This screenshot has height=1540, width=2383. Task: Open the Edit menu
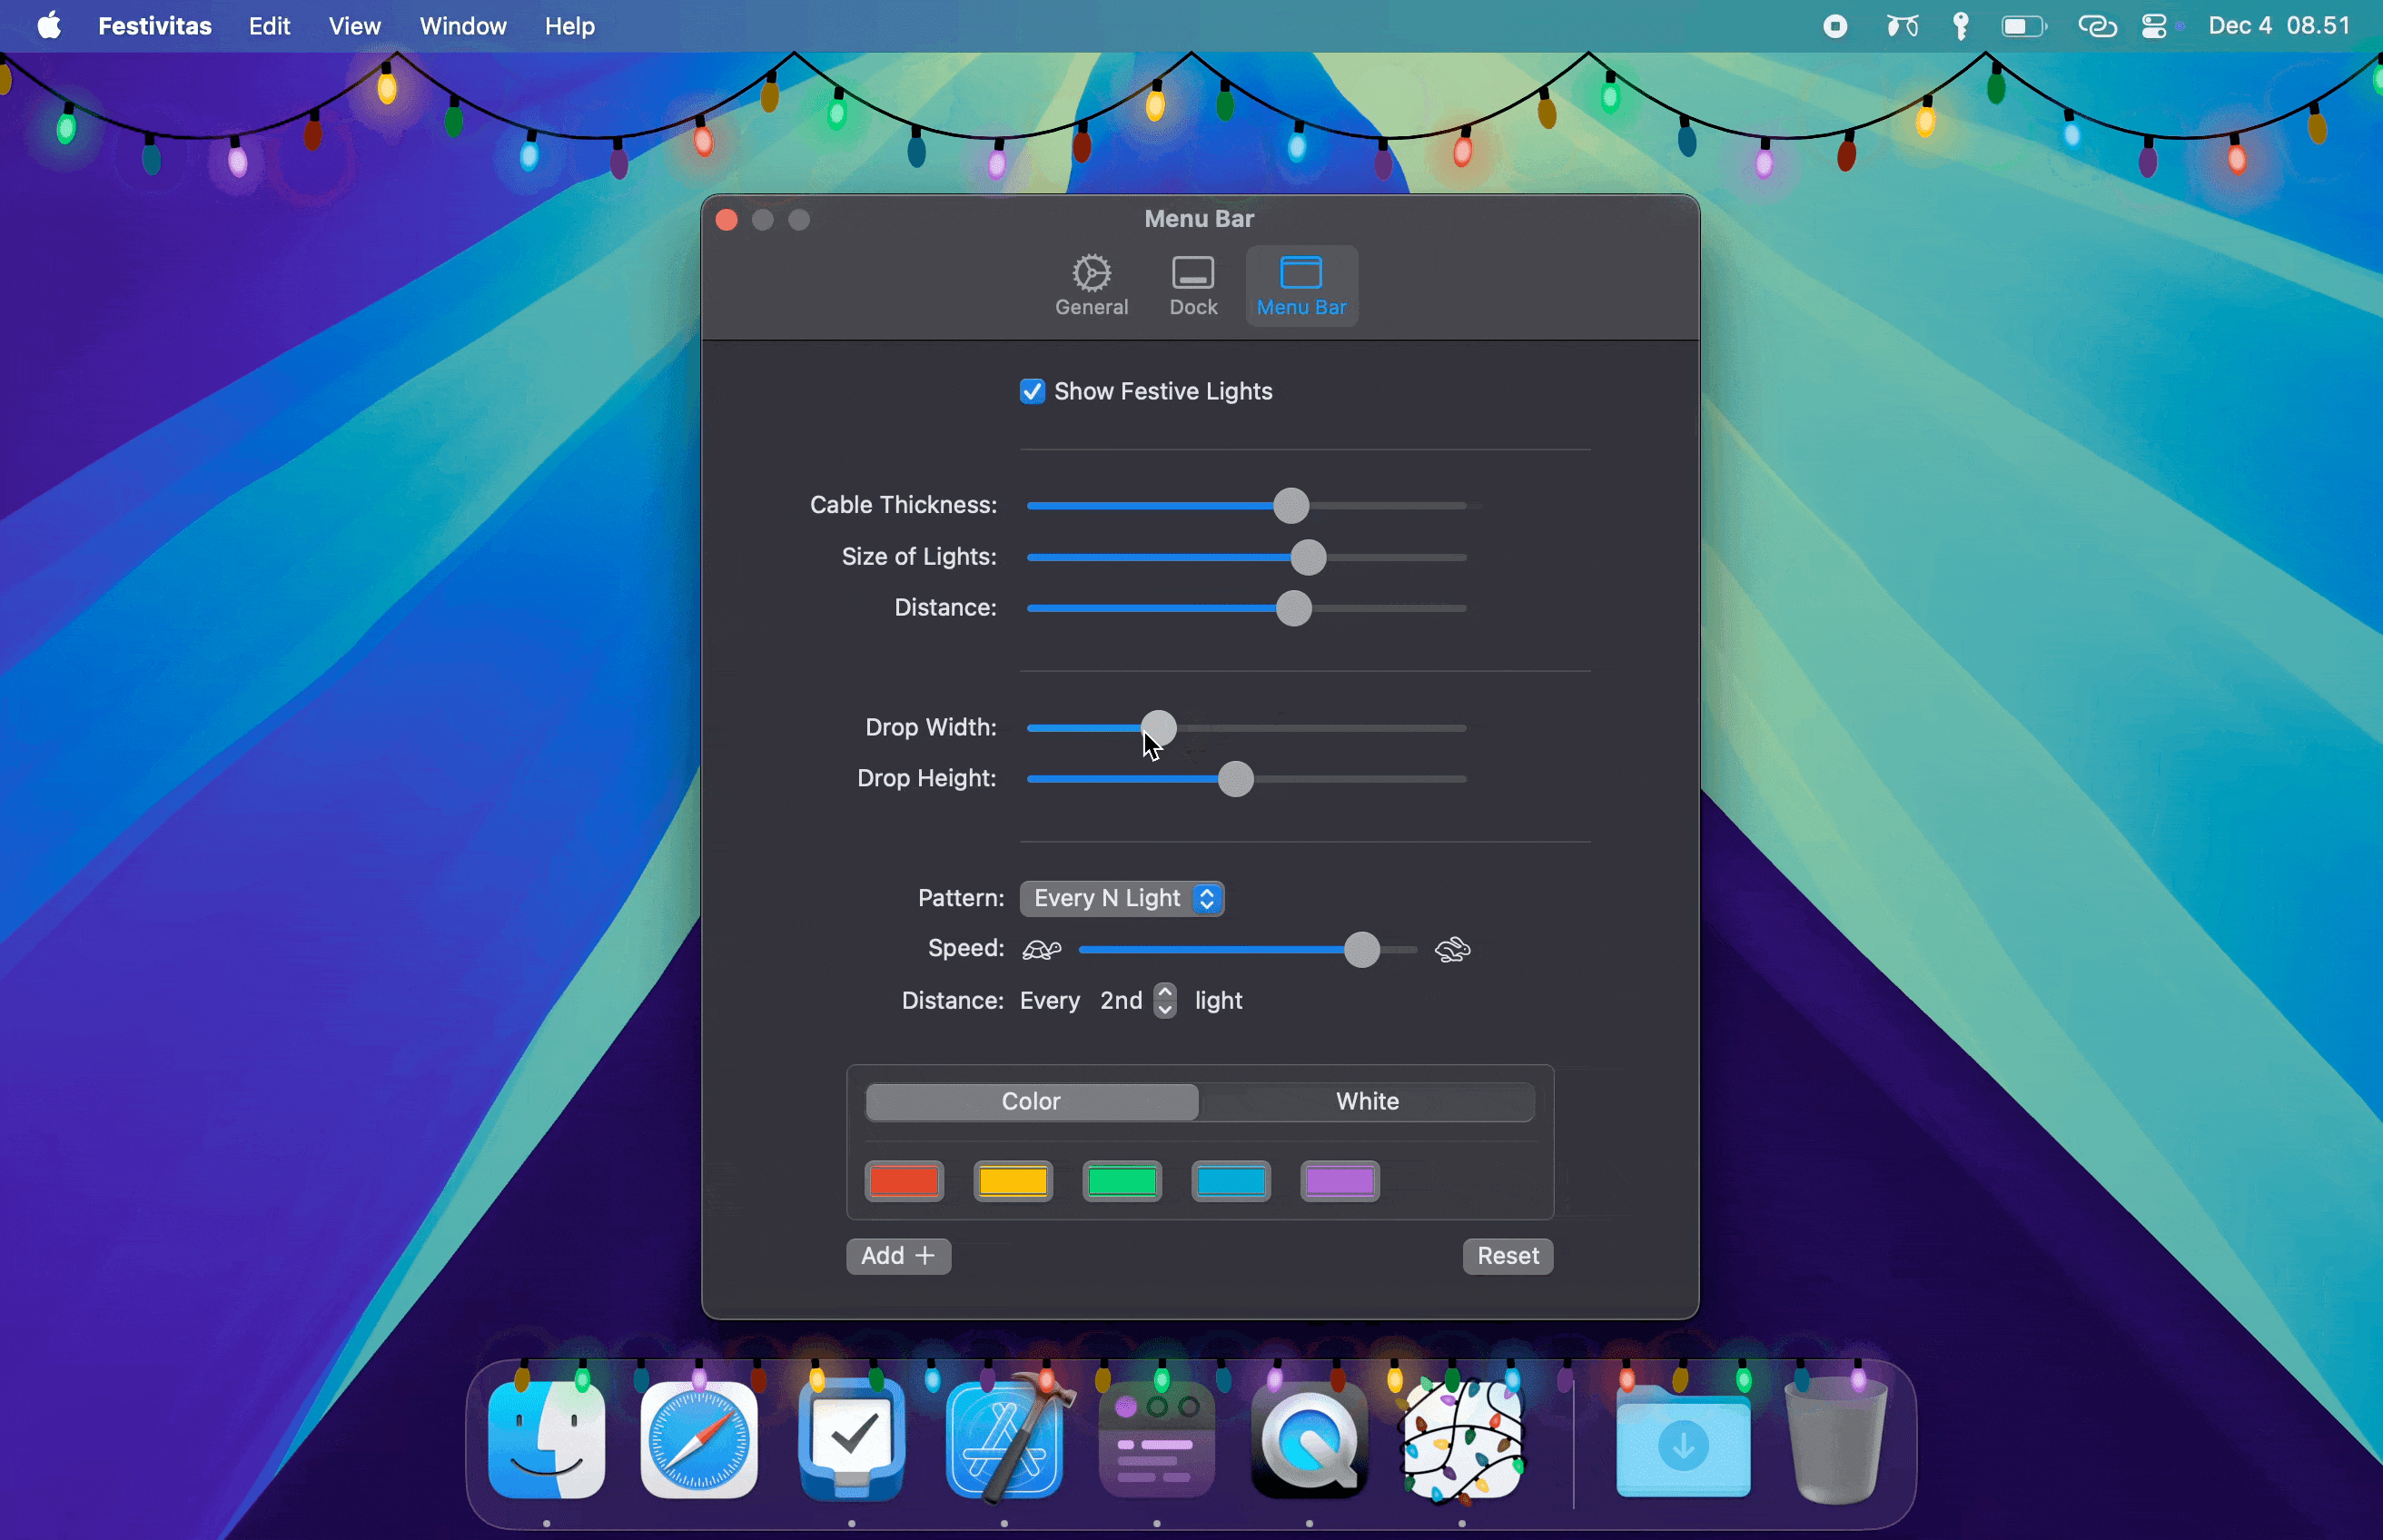[269, 26]
